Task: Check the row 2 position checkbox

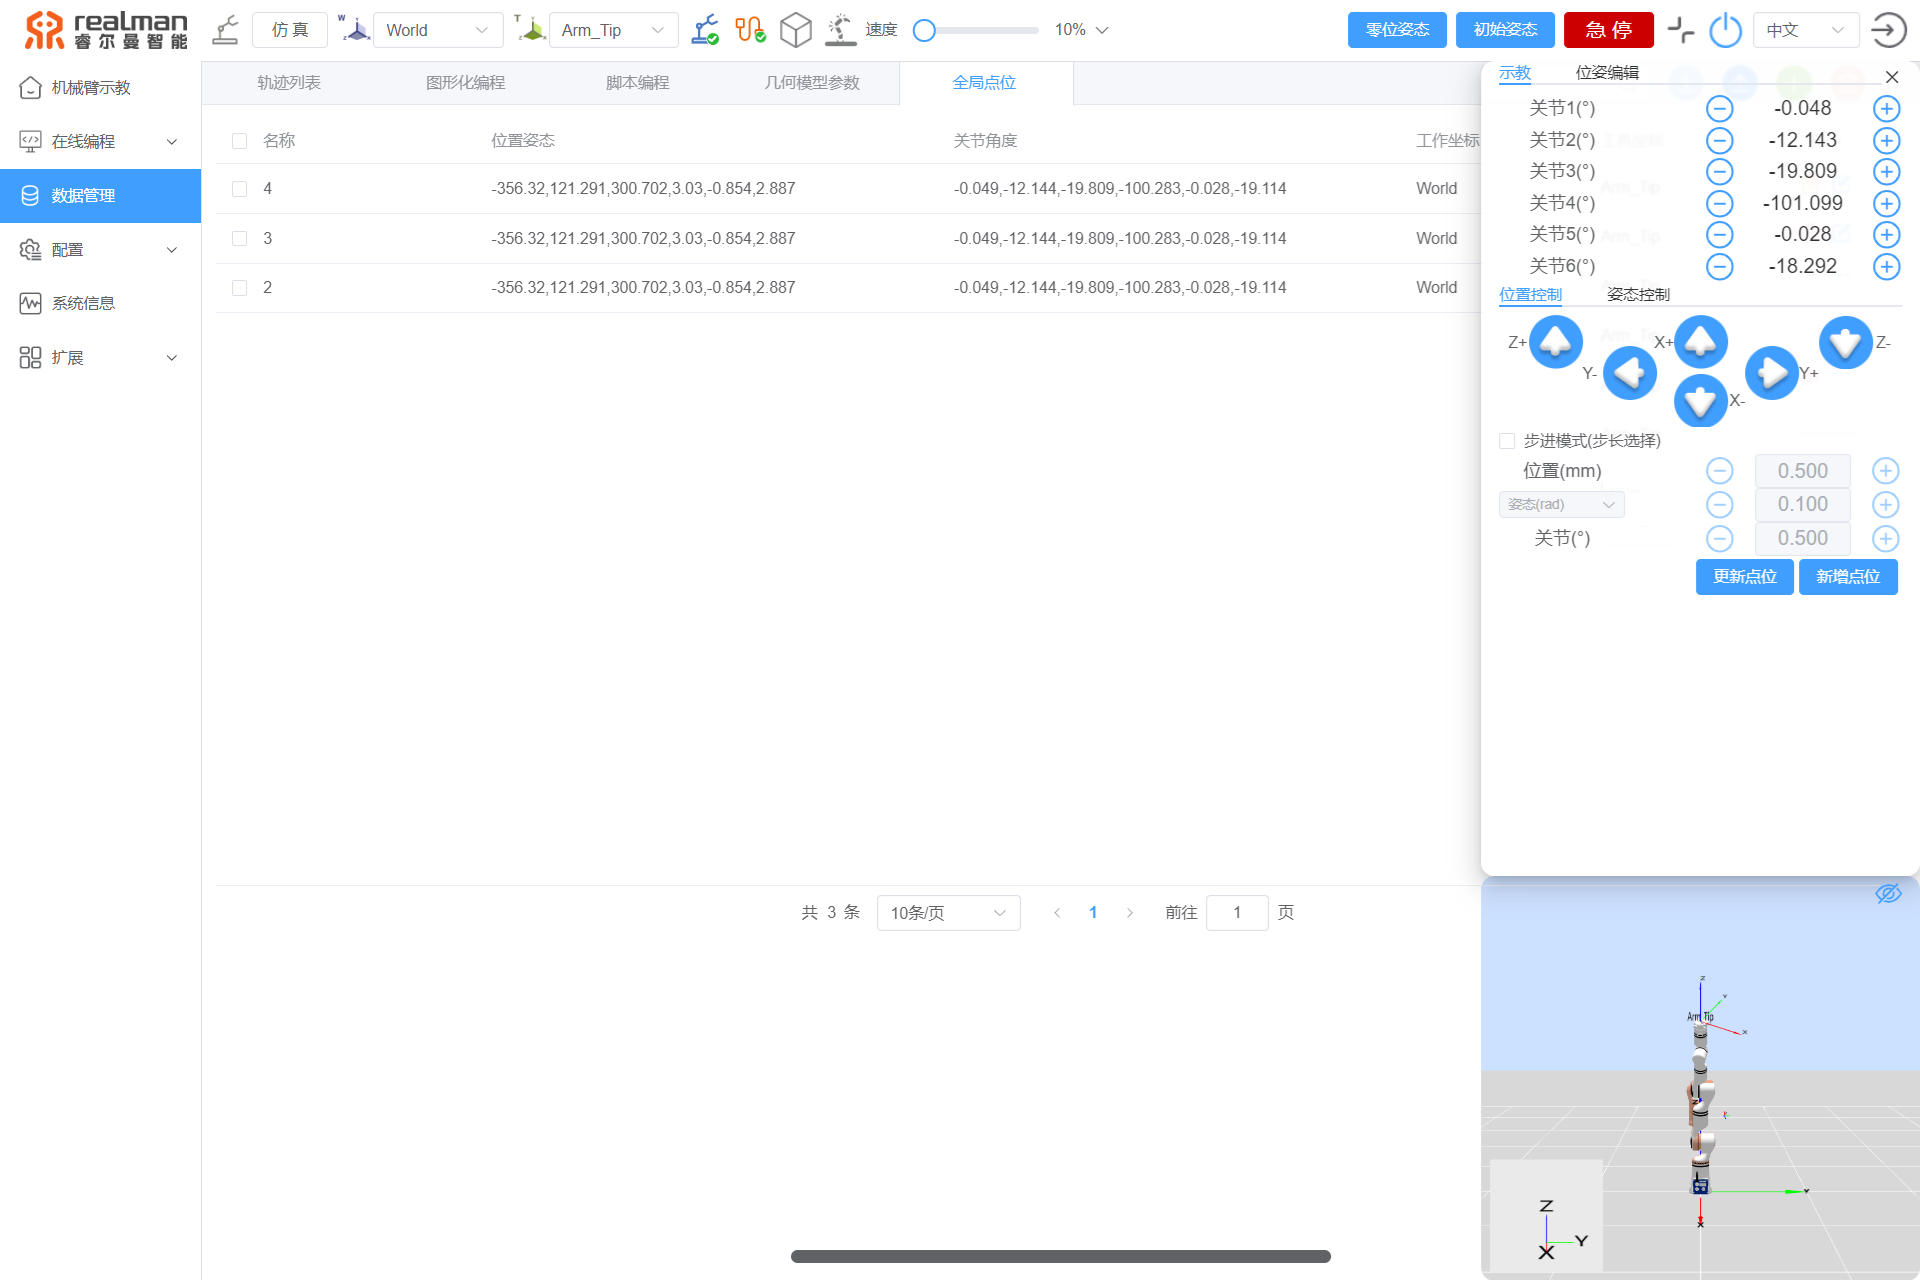Action: pos(239,286)
